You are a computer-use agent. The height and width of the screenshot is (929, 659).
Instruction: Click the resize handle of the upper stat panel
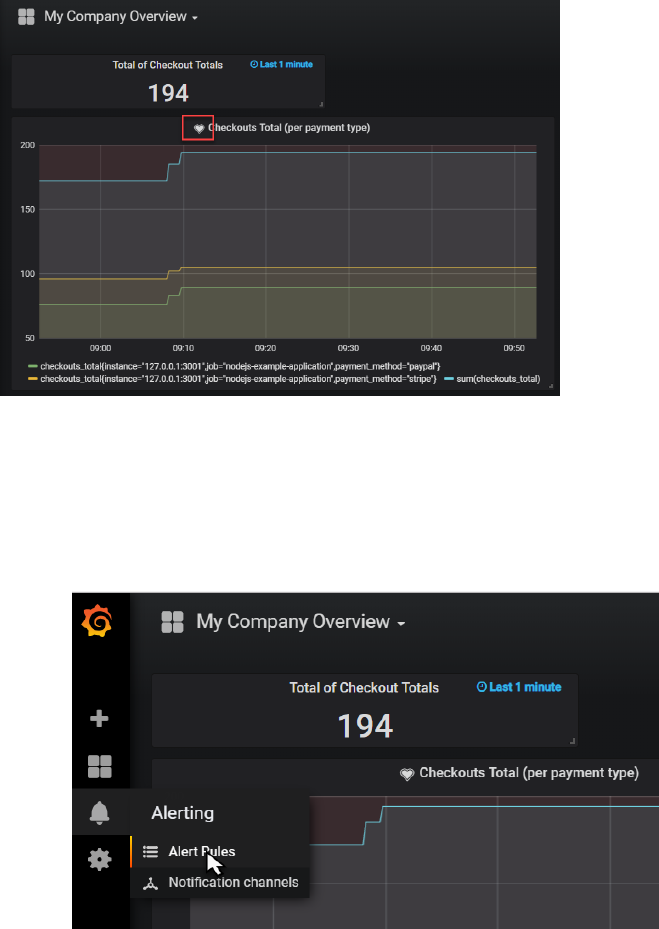coord(322,105)
